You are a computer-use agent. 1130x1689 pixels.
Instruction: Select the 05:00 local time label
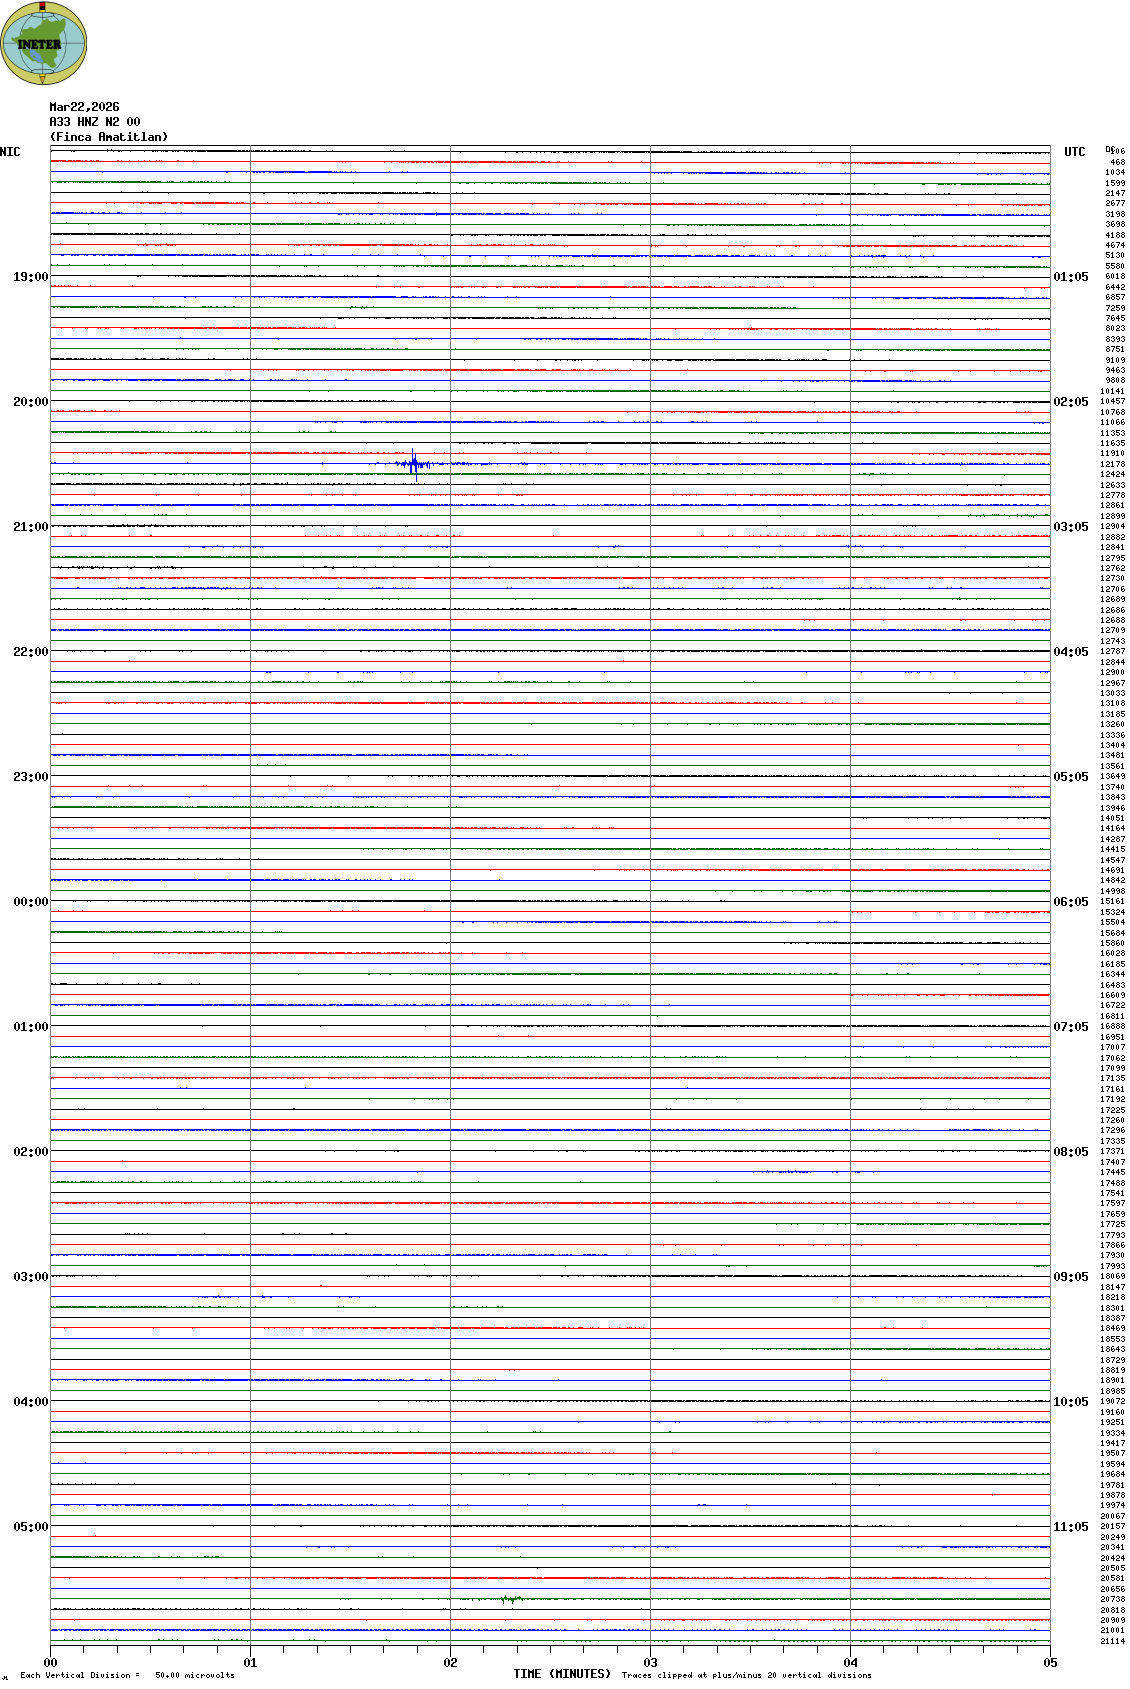(30, 1527)
